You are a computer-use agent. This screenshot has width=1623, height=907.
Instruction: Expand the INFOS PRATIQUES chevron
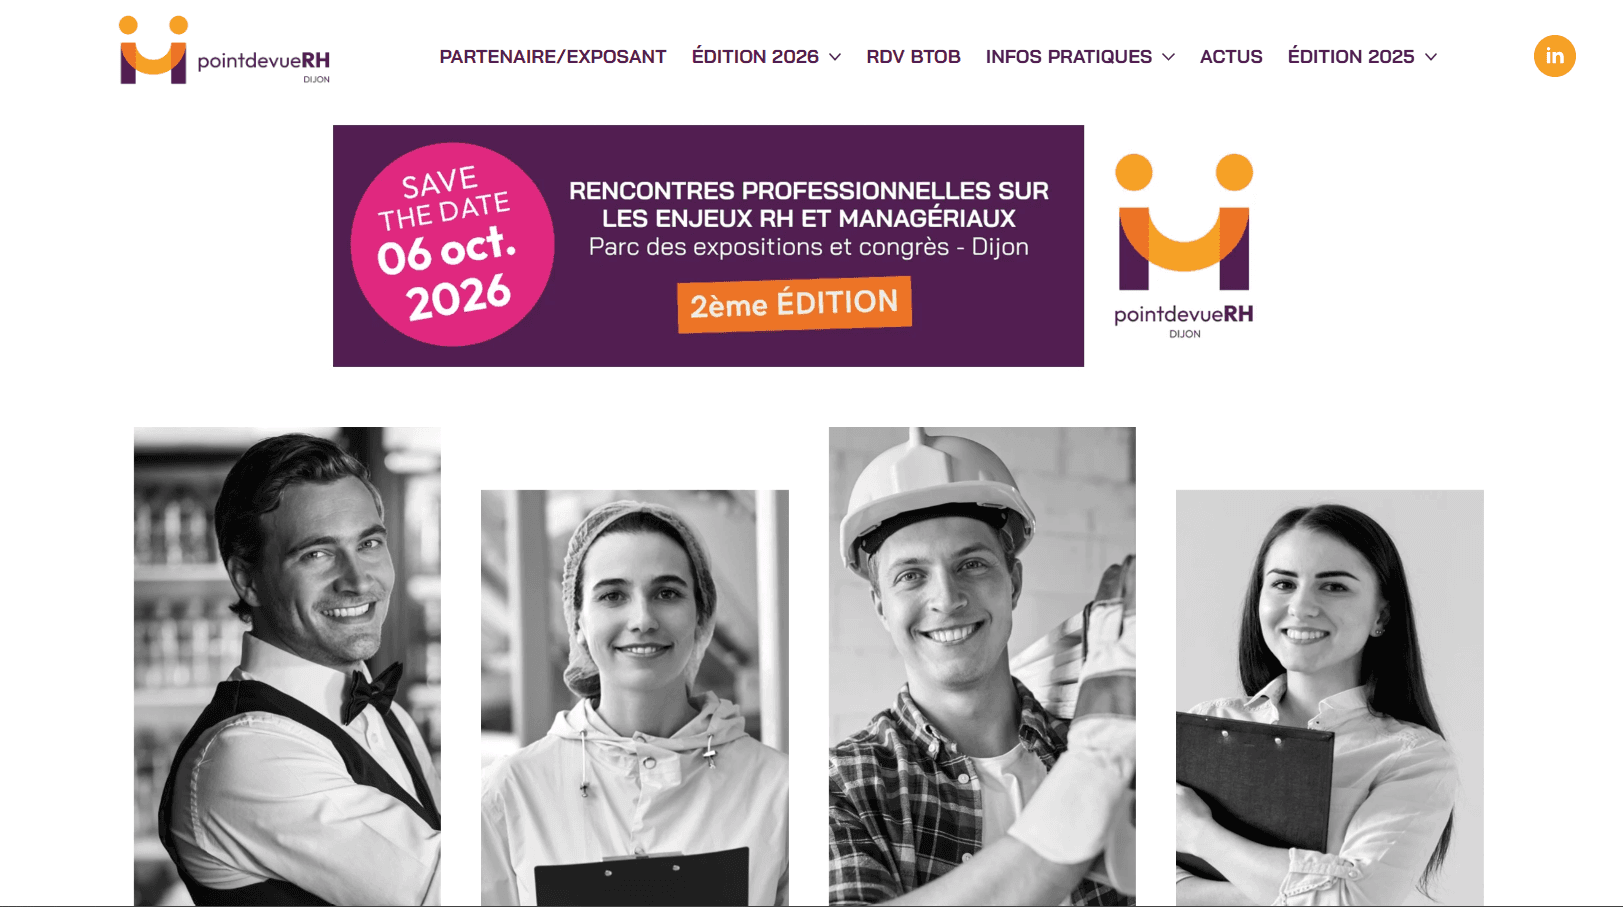(x=1168, y=57)
